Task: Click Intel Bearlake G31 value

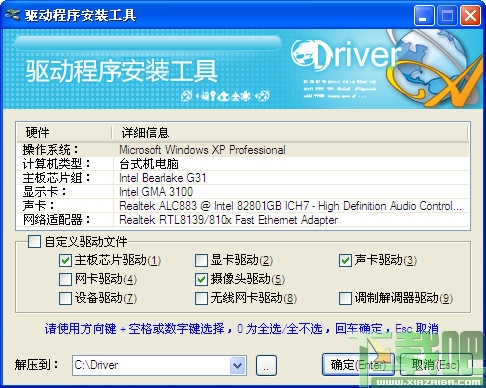Action: [x=163, y=178]
